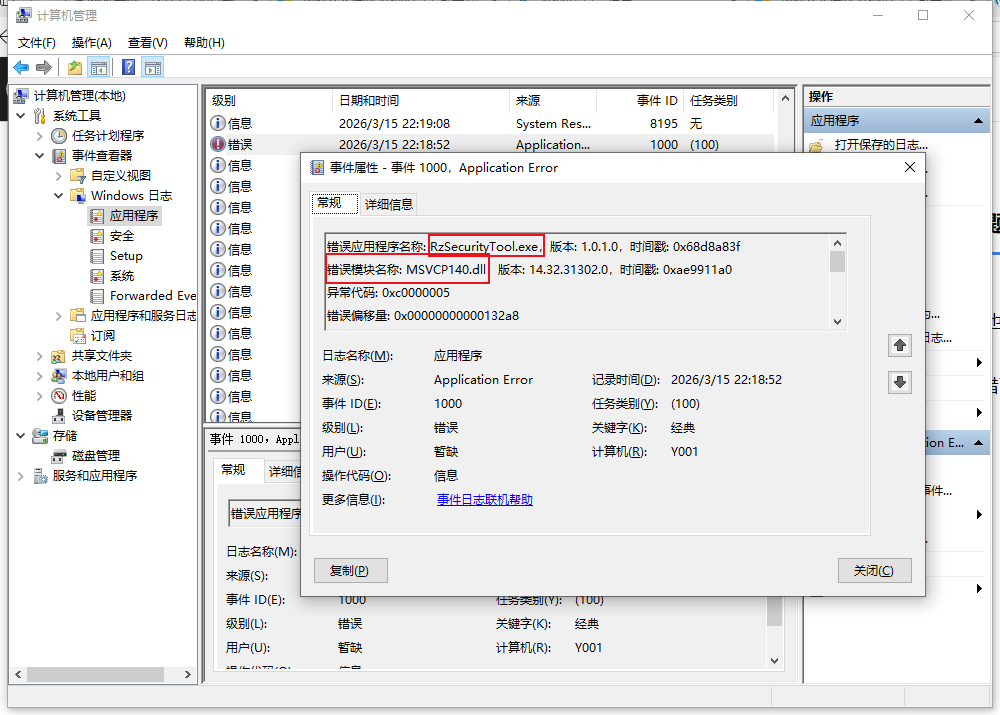Screen dimensions: 1000x715
Task: Open the 查看(V) menu
Action: [x=147, y=42]
